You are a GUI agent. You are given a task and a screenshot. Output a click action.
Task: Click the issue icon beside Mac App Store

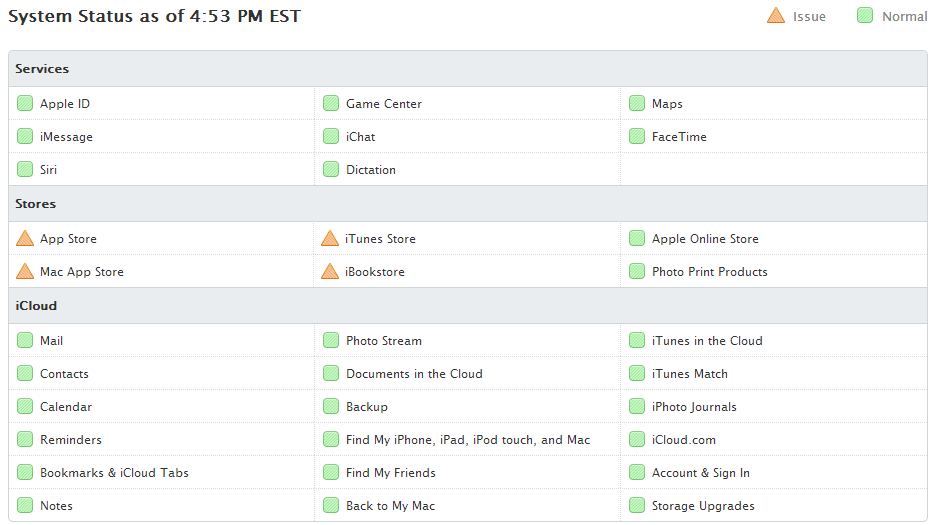[x=25, y=272]
